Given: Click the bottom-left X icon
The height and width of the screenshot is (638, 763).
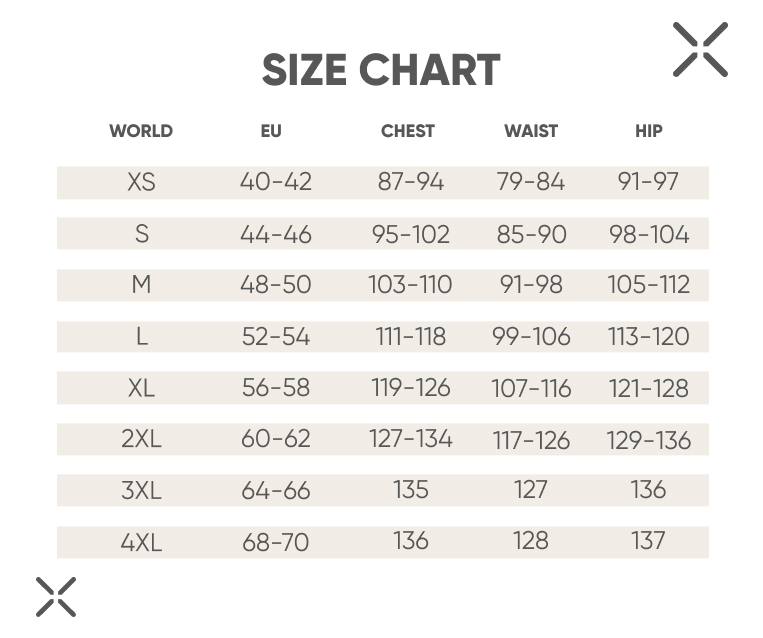Looking at the screenshot, I should coord(56,597).
